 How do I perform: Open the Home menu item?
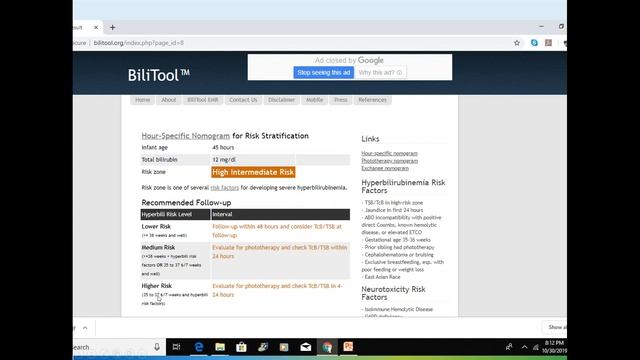coord(142,100)
